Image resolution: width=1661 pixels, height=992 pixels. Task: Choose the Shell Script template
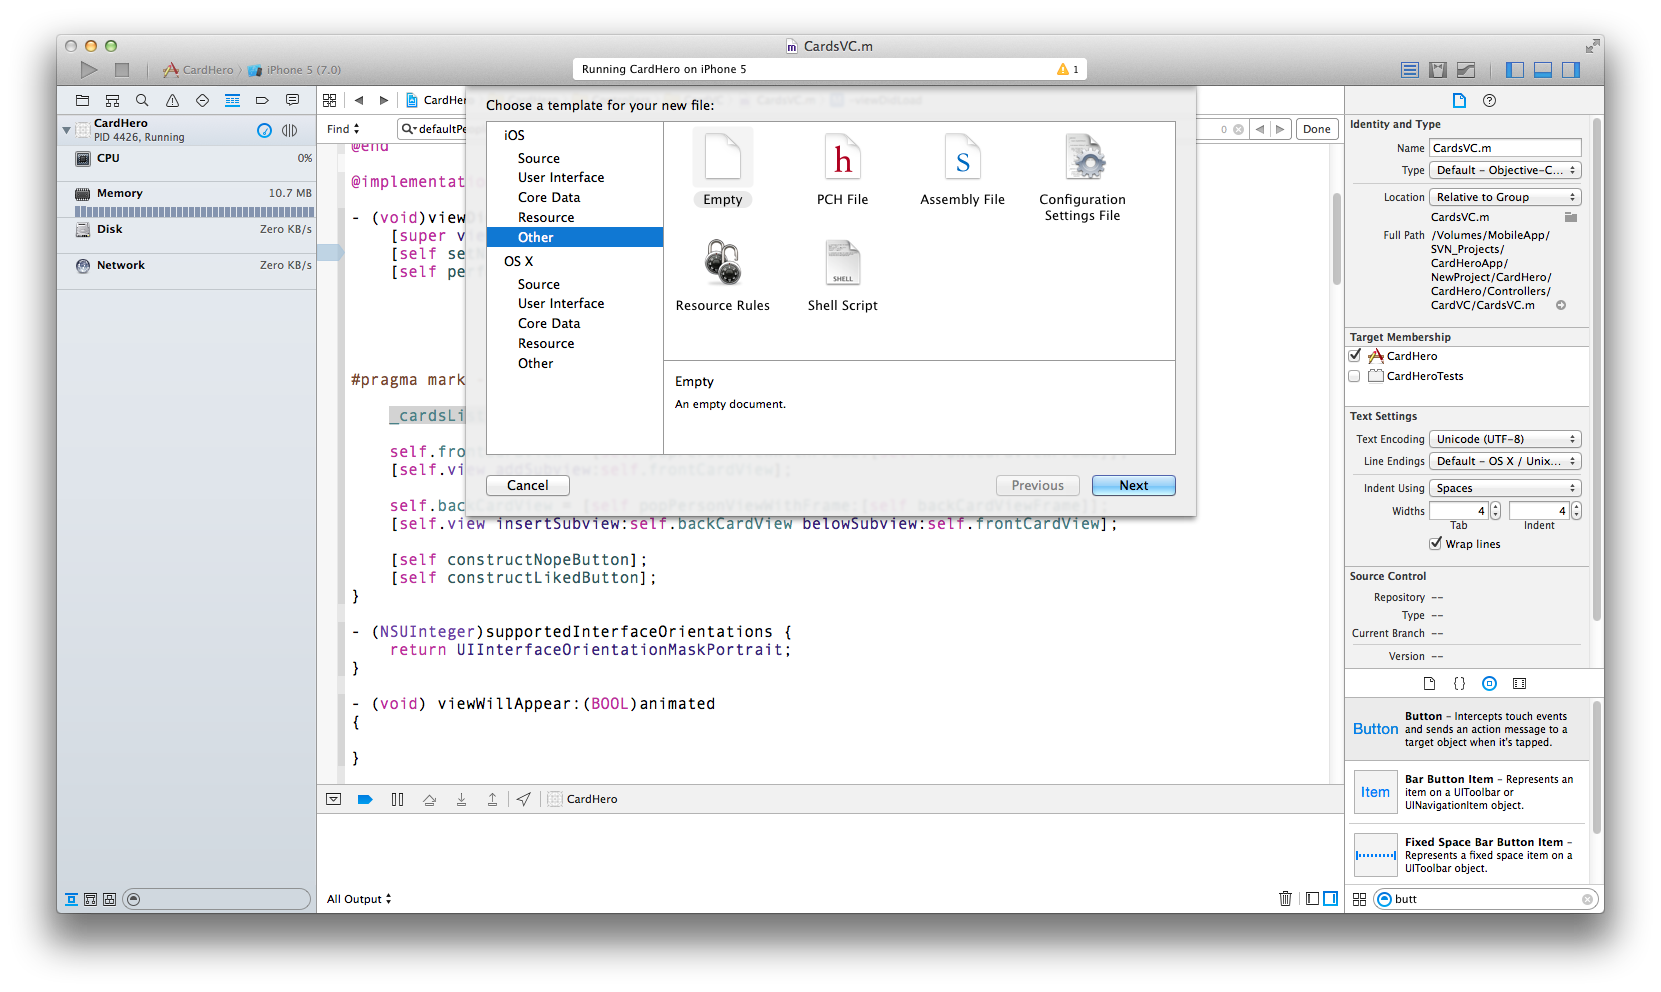pyautogui.click(x=843, y=277)
